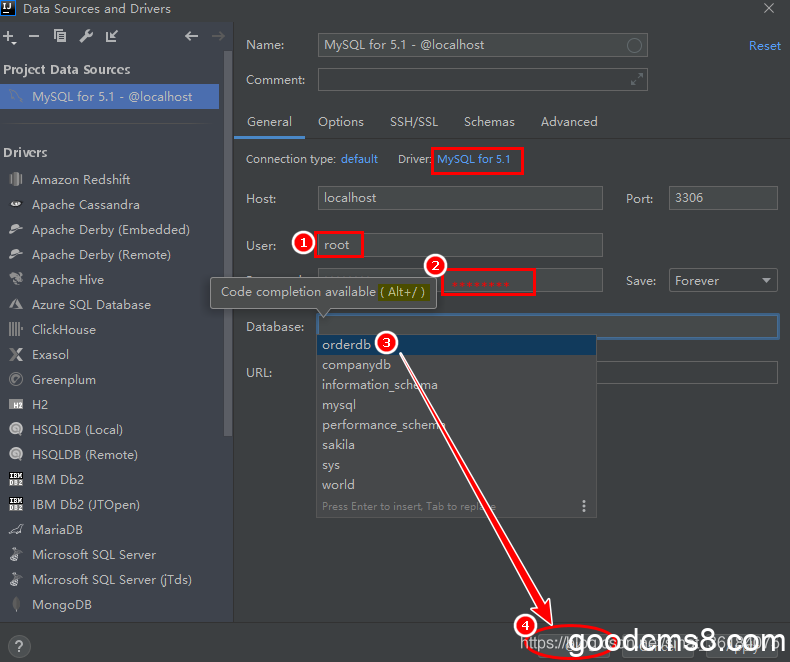Remove selected data source with minus icon

pos(34,36)
